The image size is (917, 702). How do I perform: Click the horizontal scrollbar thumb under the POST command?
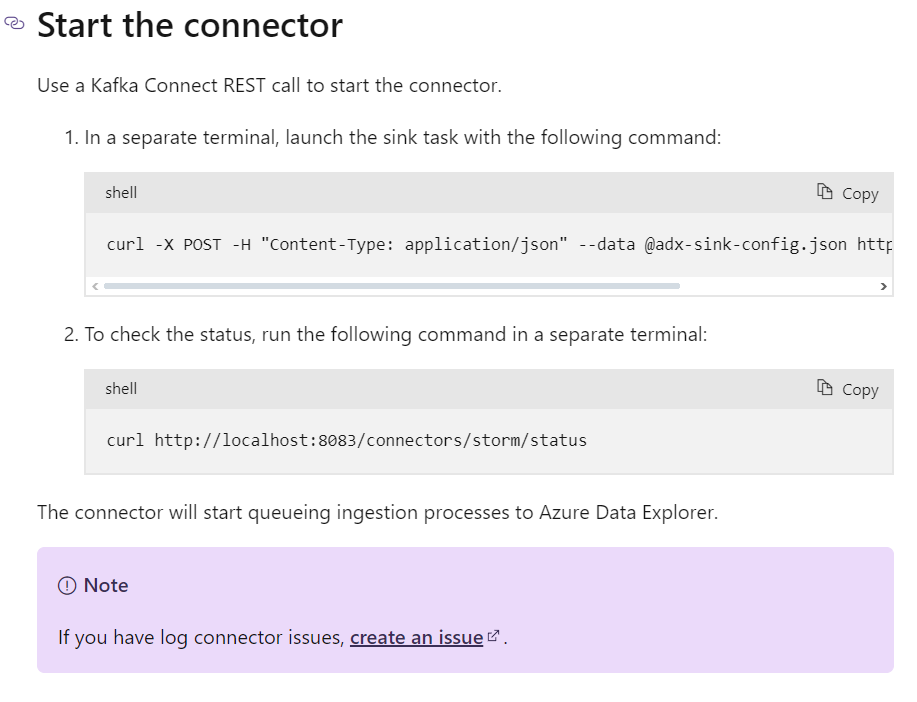point(392,286)
